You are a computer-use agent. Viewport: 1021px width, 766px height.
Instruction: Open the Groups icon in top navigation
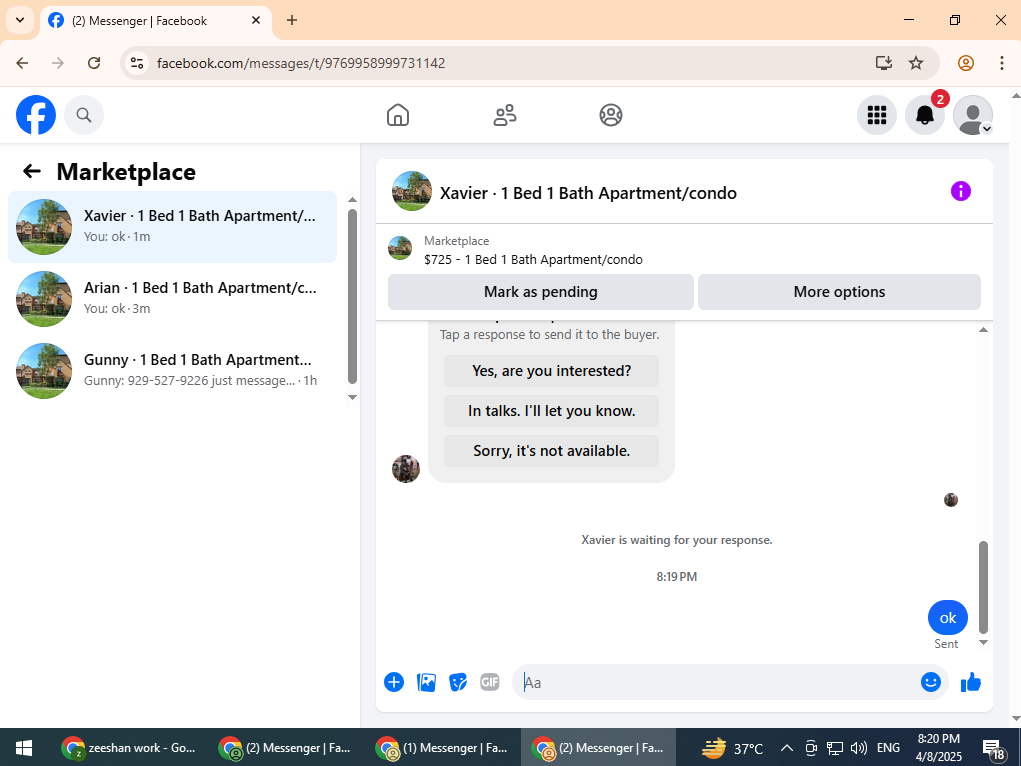point(611,115)
